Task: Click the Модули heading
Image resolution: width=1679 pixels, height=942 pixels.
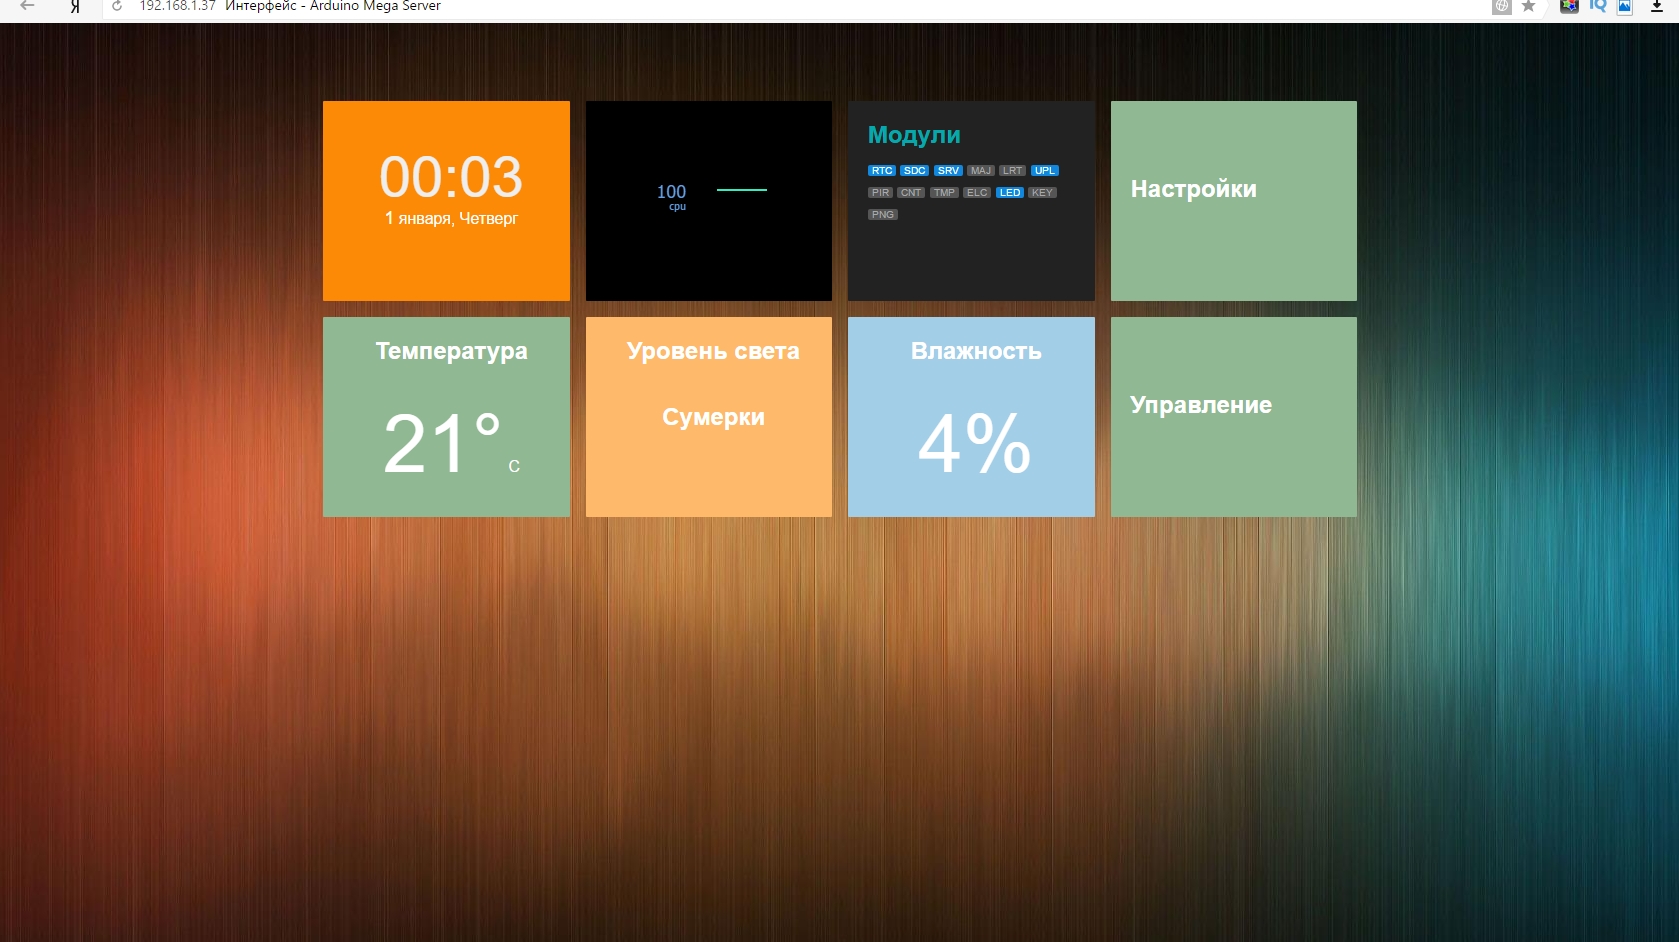Action: [x=914, y=135]
